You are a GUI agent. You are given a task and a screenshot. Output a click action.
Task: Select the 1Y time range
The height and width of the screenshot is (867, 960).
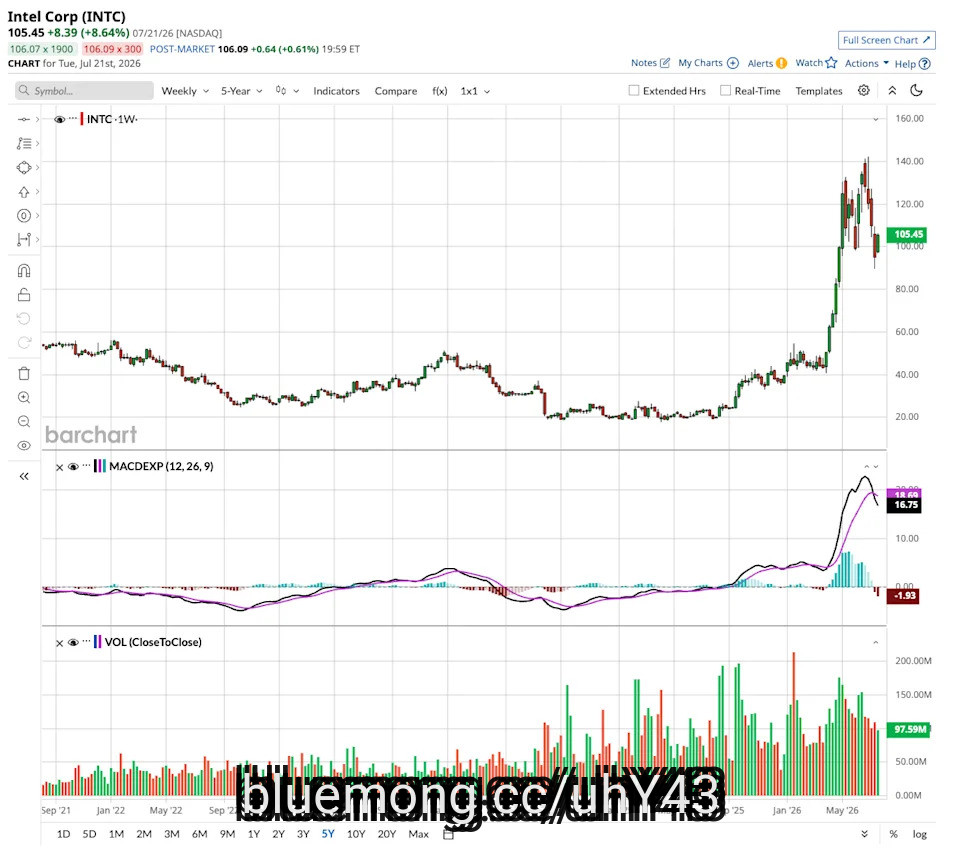click(254, 834)
